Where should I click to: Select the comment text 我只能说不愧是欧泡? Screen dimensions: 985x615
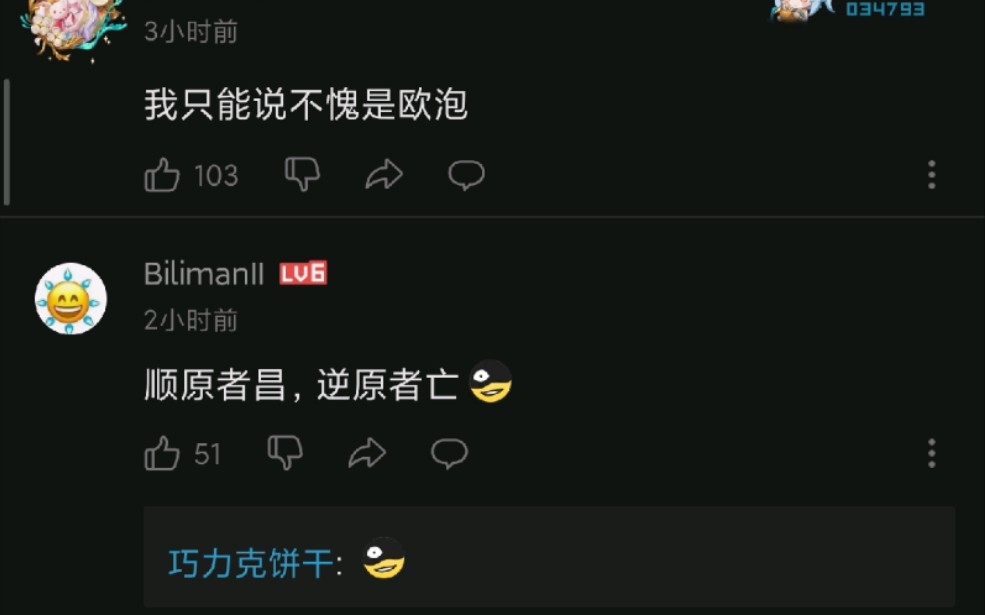(306, 104)
